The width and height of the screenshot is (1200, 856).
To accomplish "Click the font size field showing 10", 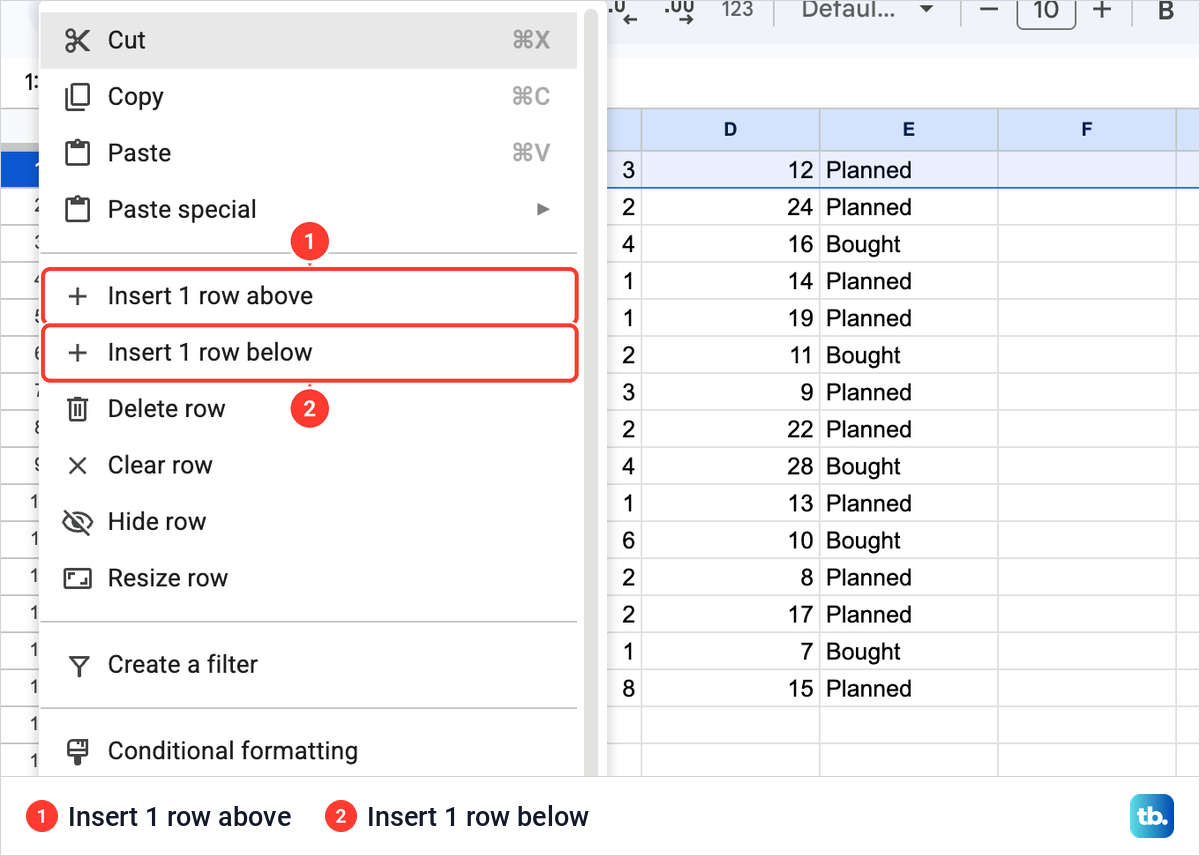I will click(x=1046, y=12).
